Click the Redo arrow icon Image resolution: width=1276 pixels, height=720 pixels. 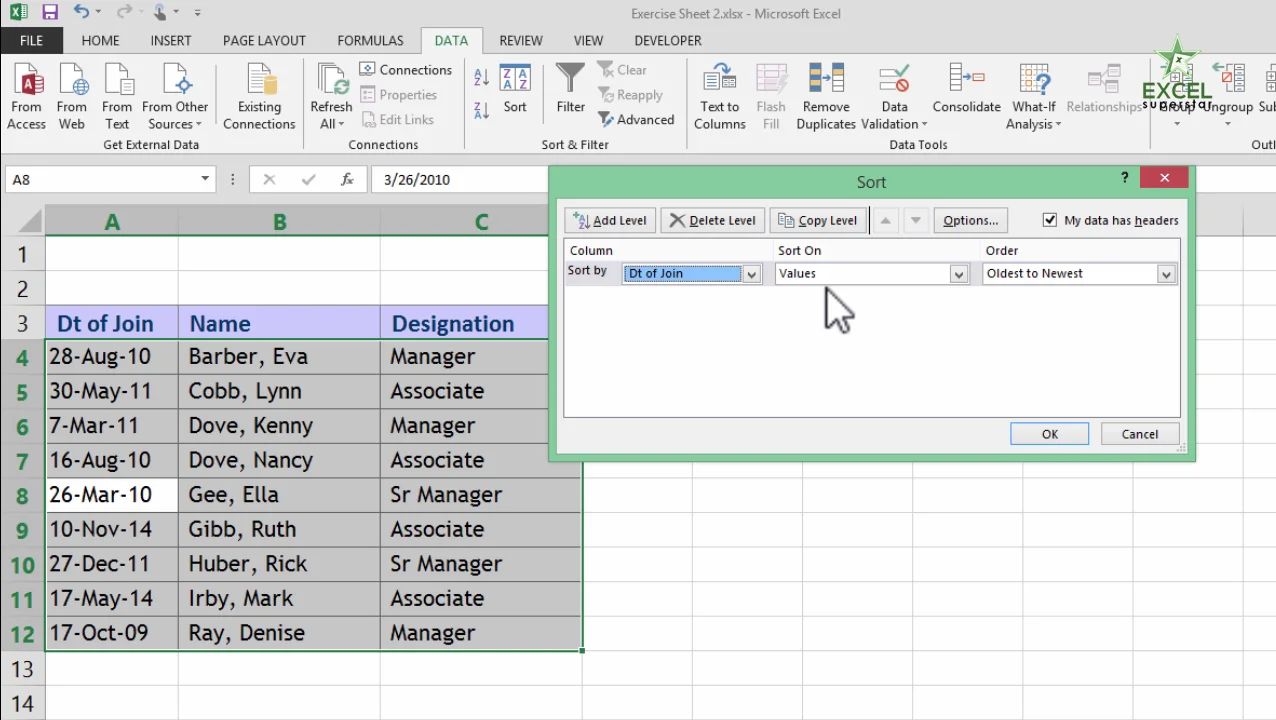pyautogui.click(x=124, y=13)
